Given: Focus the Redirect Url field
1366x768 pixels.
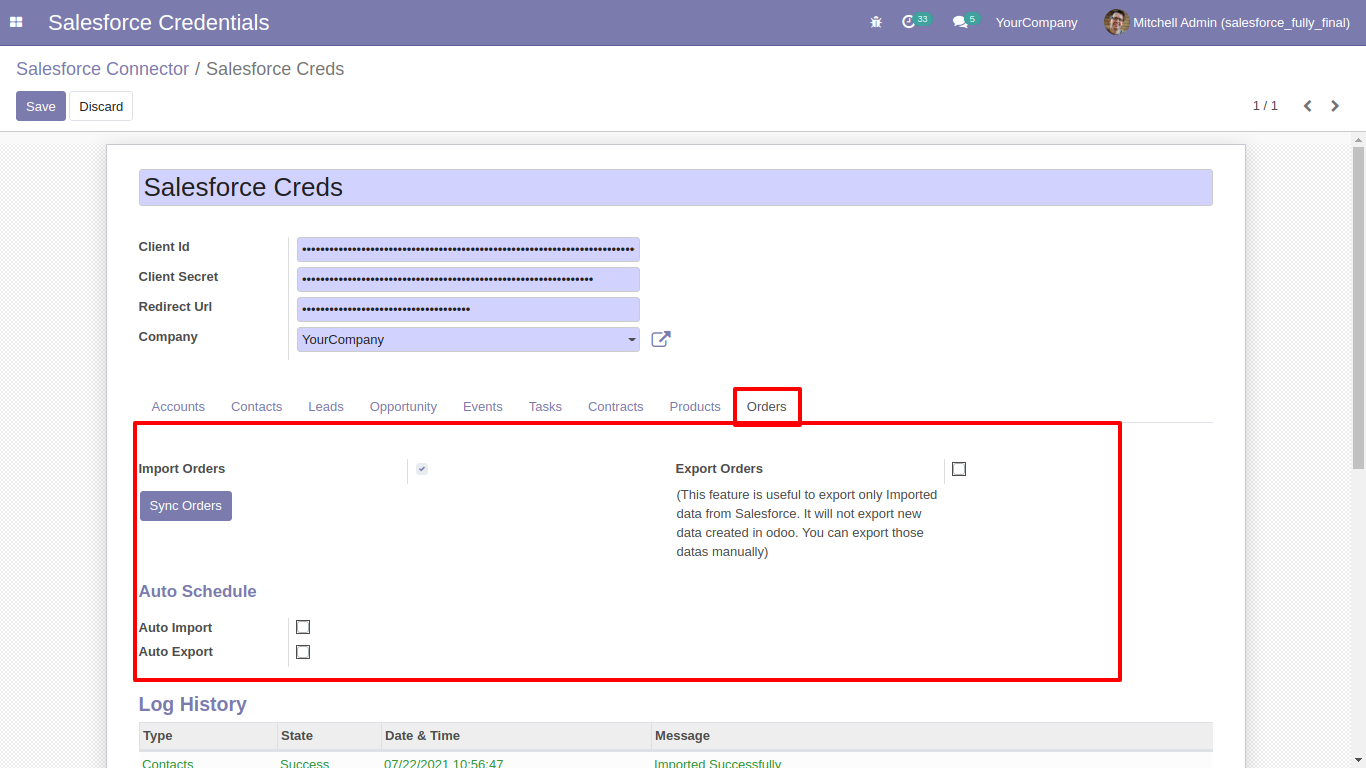Looking at the screenshot, I should (x=468, y=309).
